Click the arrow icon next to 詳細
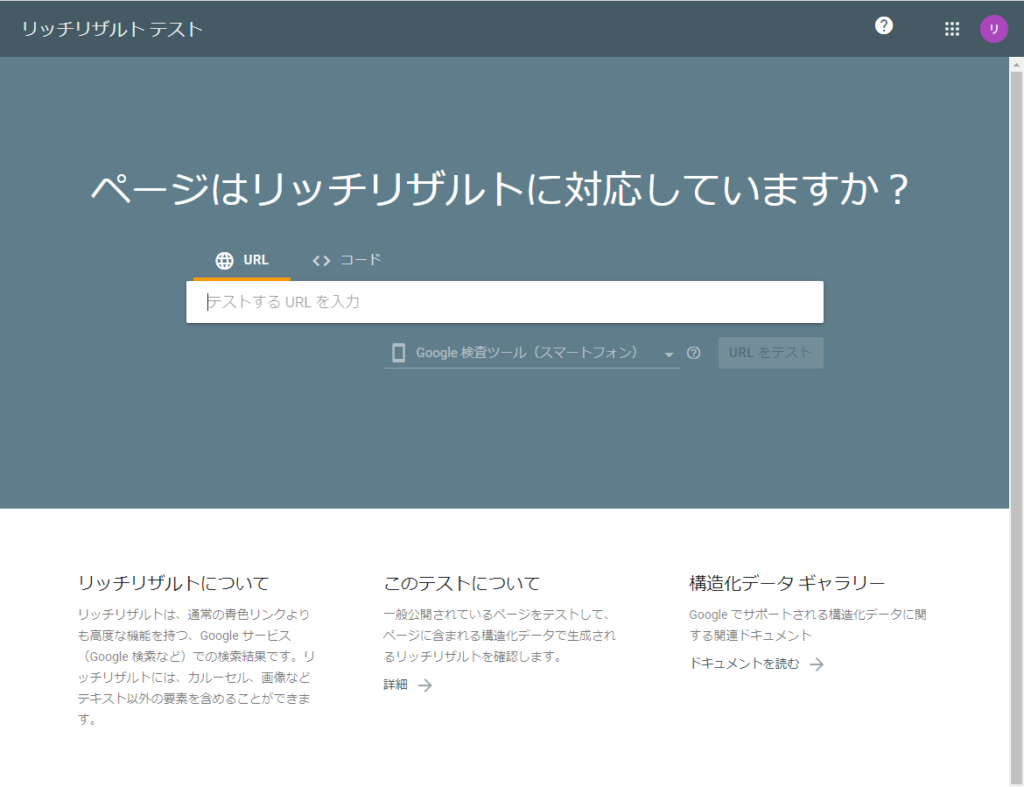Viewport: 1024px width, 787px height. click(425, 685)
